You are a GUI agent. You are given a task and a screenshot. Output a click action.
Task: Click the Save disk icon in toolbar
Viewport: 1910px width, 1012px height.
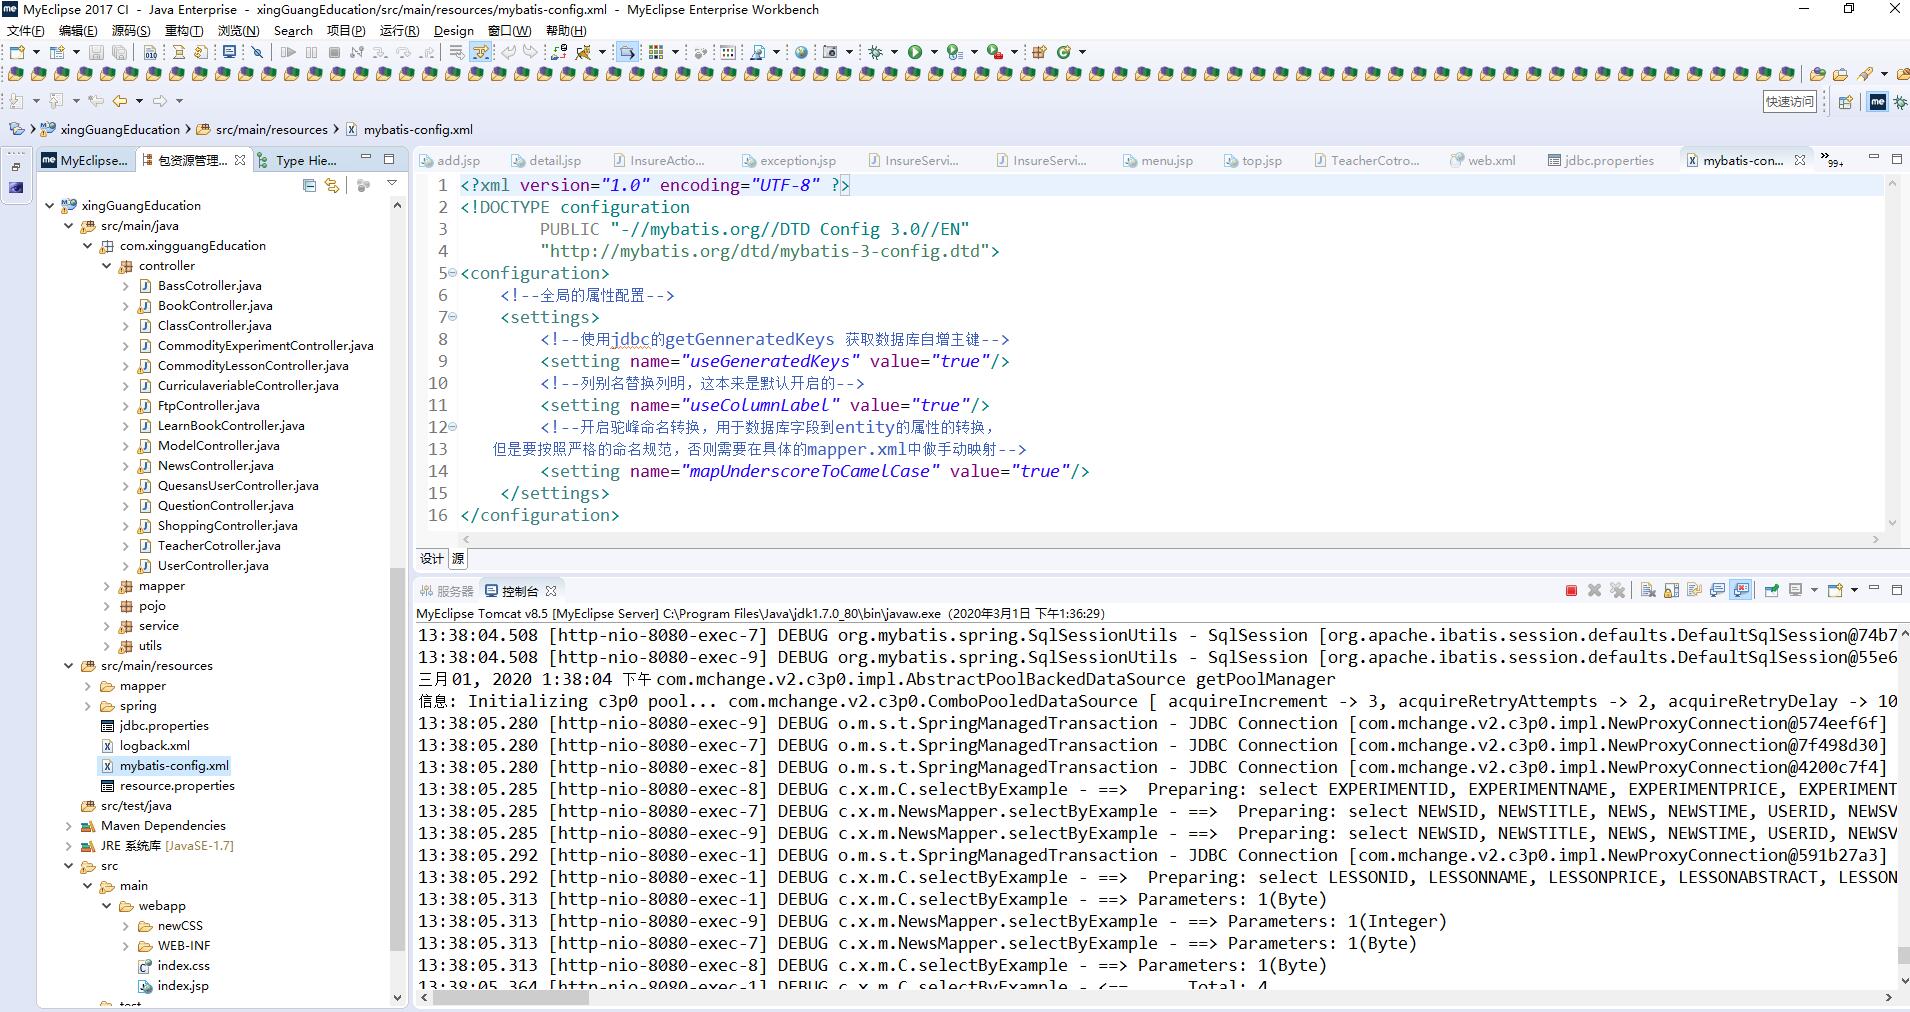coord(96,52)
